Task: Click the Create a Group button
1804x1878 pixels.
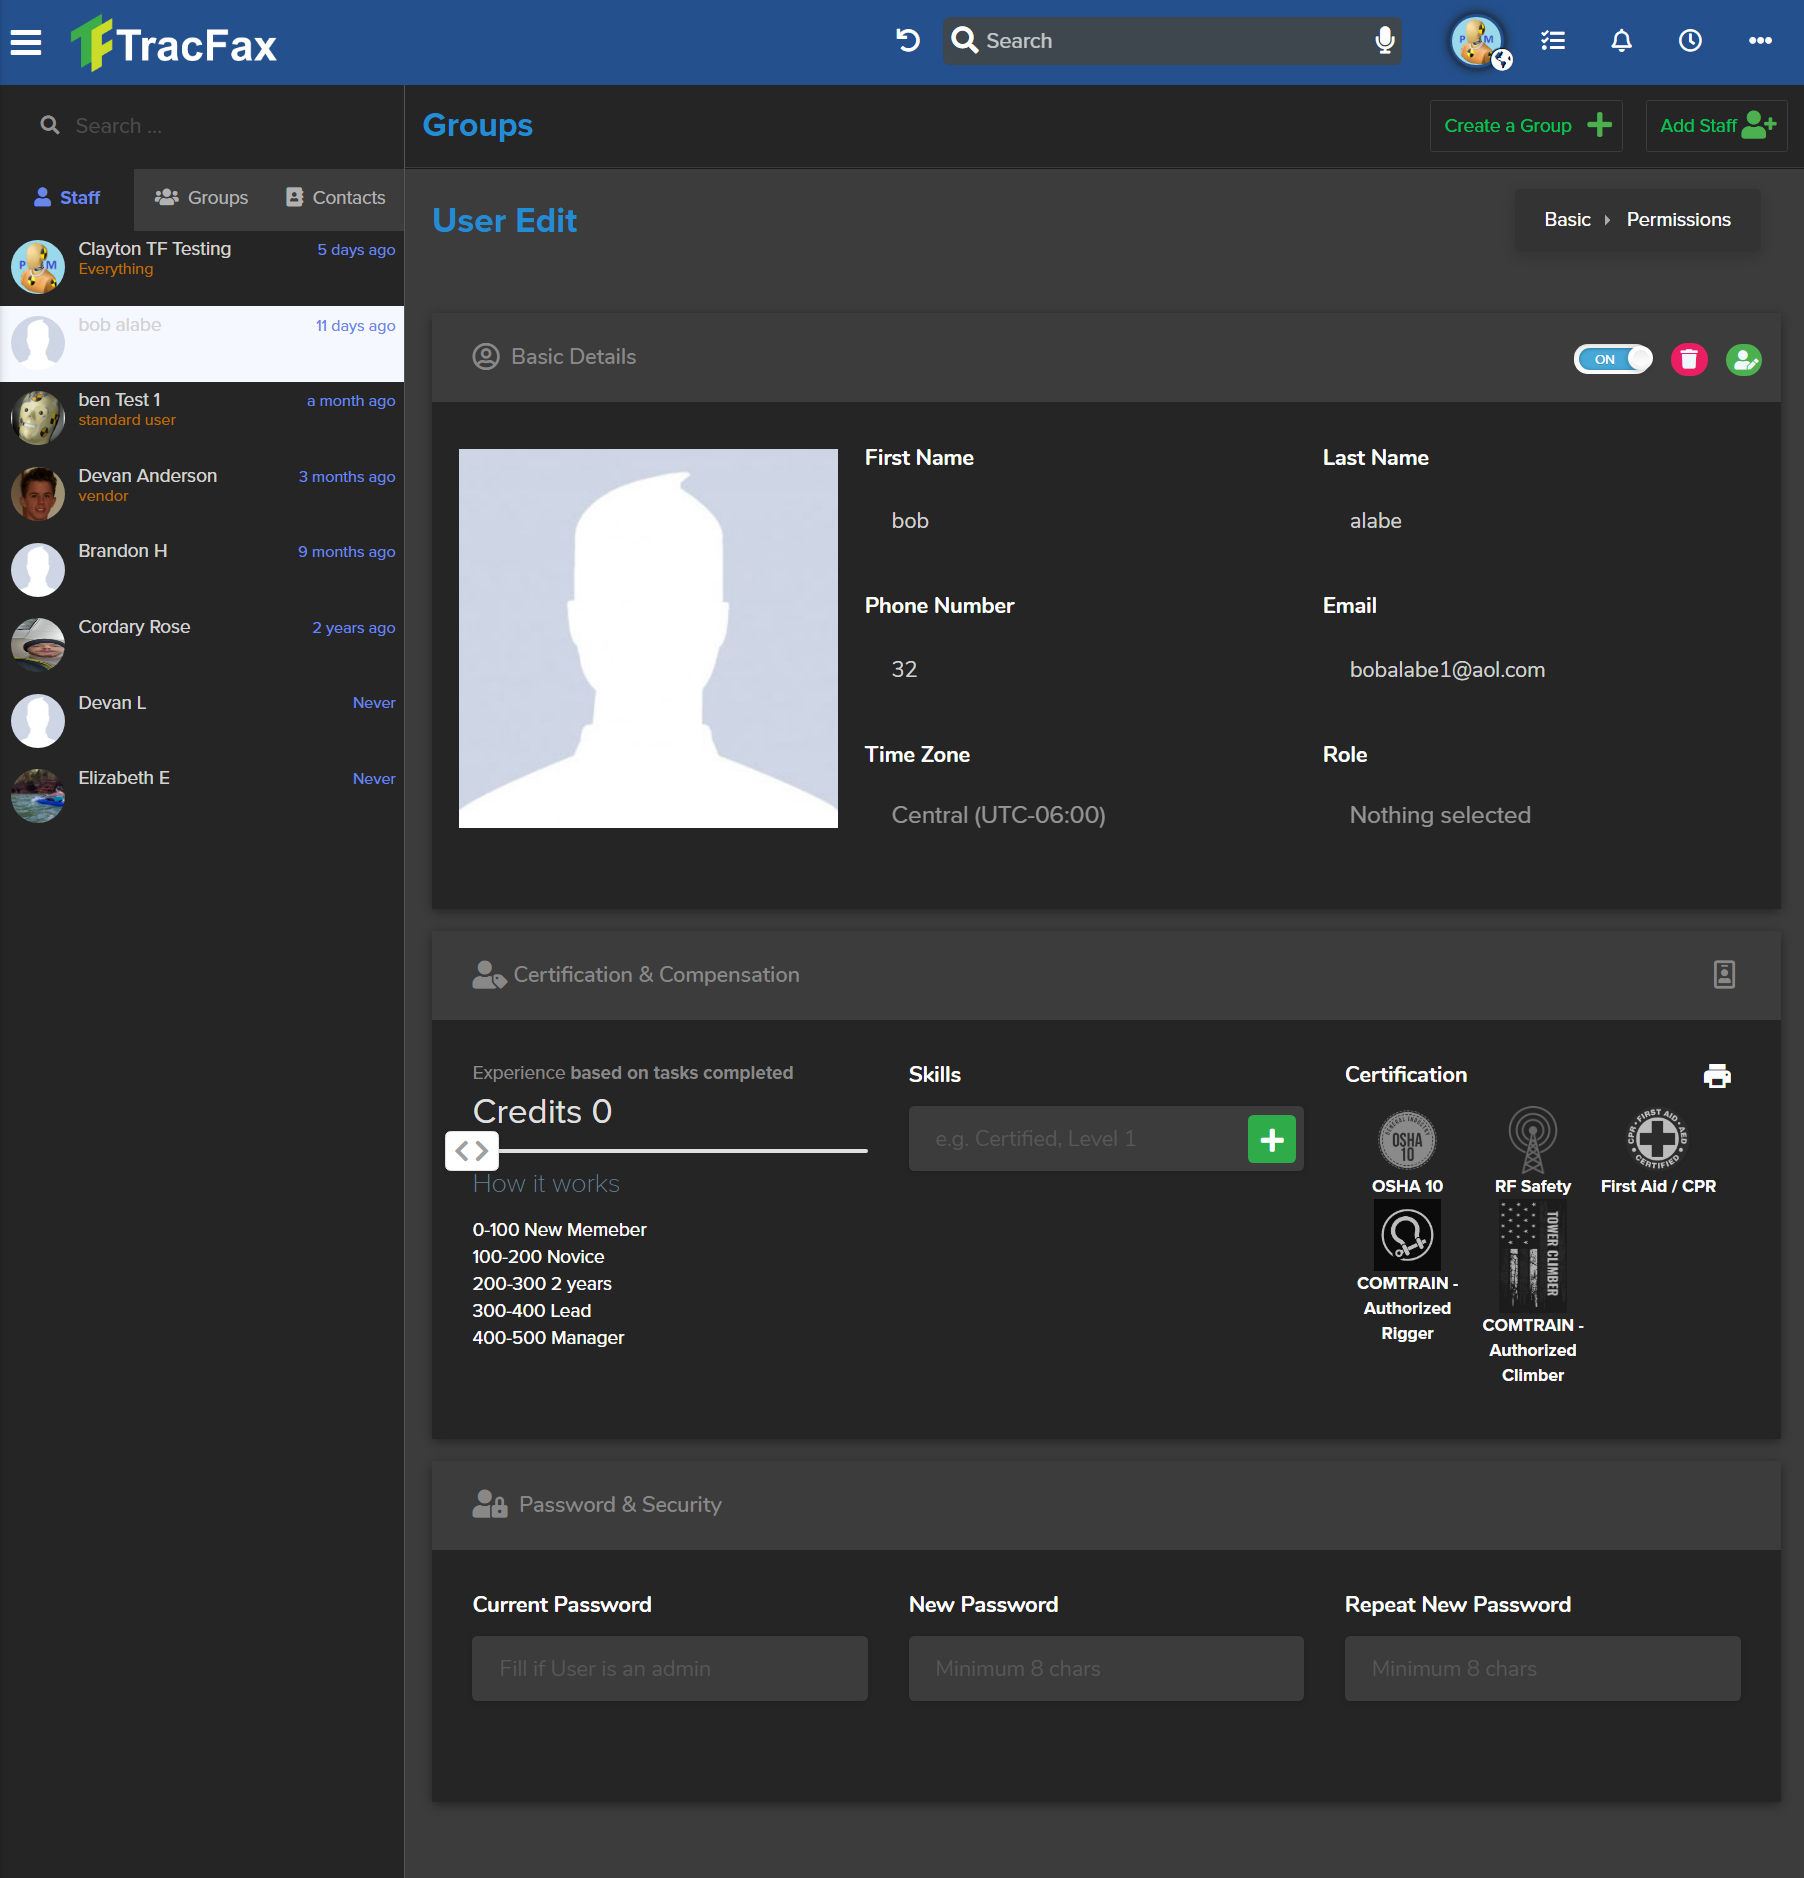Action: pos(1526,126)
